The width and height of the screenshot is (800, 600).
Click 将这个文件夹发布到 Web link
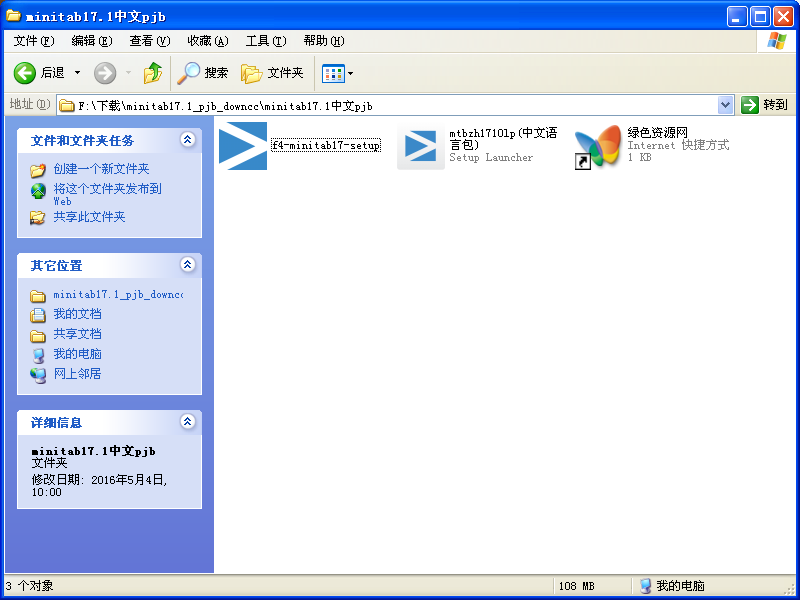(x=108, y=194)
